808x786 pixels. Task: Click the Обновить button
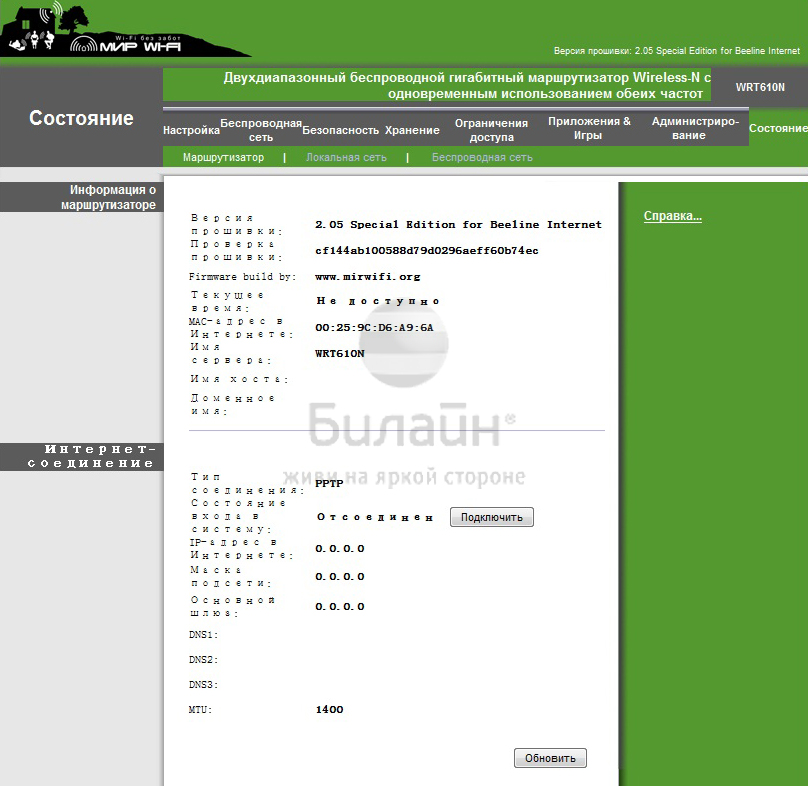pyautogui.click(x=550, y=758)
